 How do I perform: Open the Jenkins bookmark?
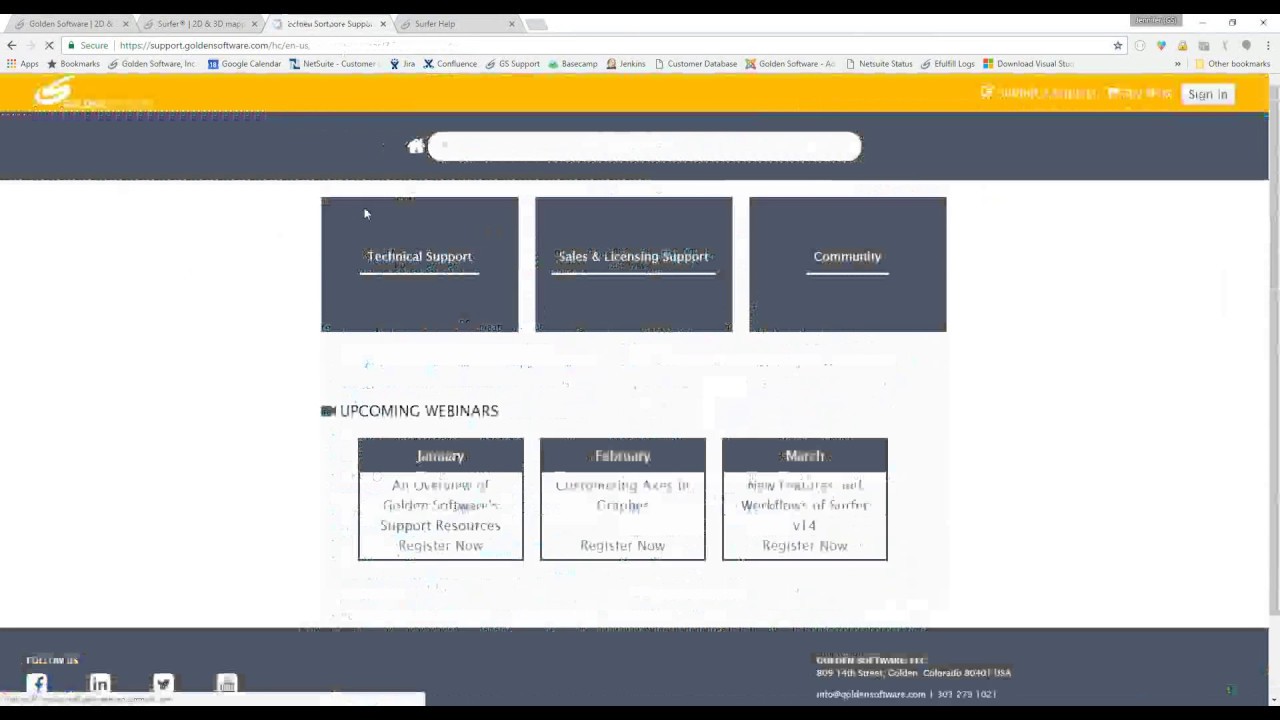coord(626,64)
